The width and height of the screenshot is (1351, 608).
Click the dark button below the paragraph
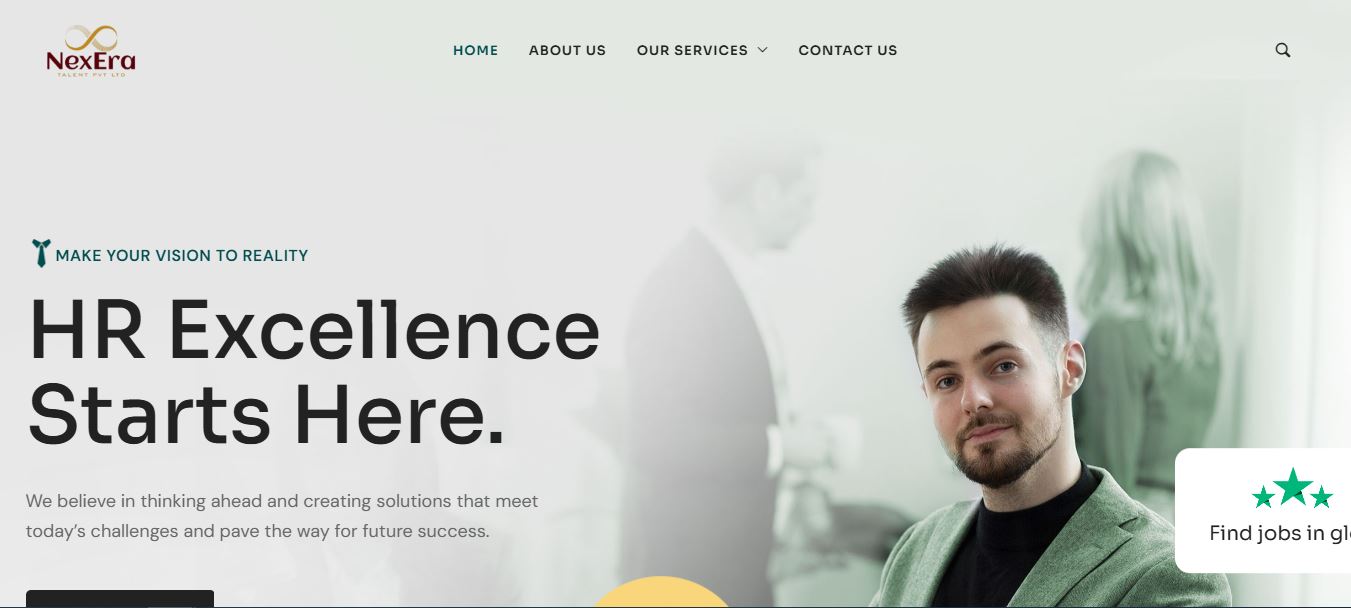(120, 599)
